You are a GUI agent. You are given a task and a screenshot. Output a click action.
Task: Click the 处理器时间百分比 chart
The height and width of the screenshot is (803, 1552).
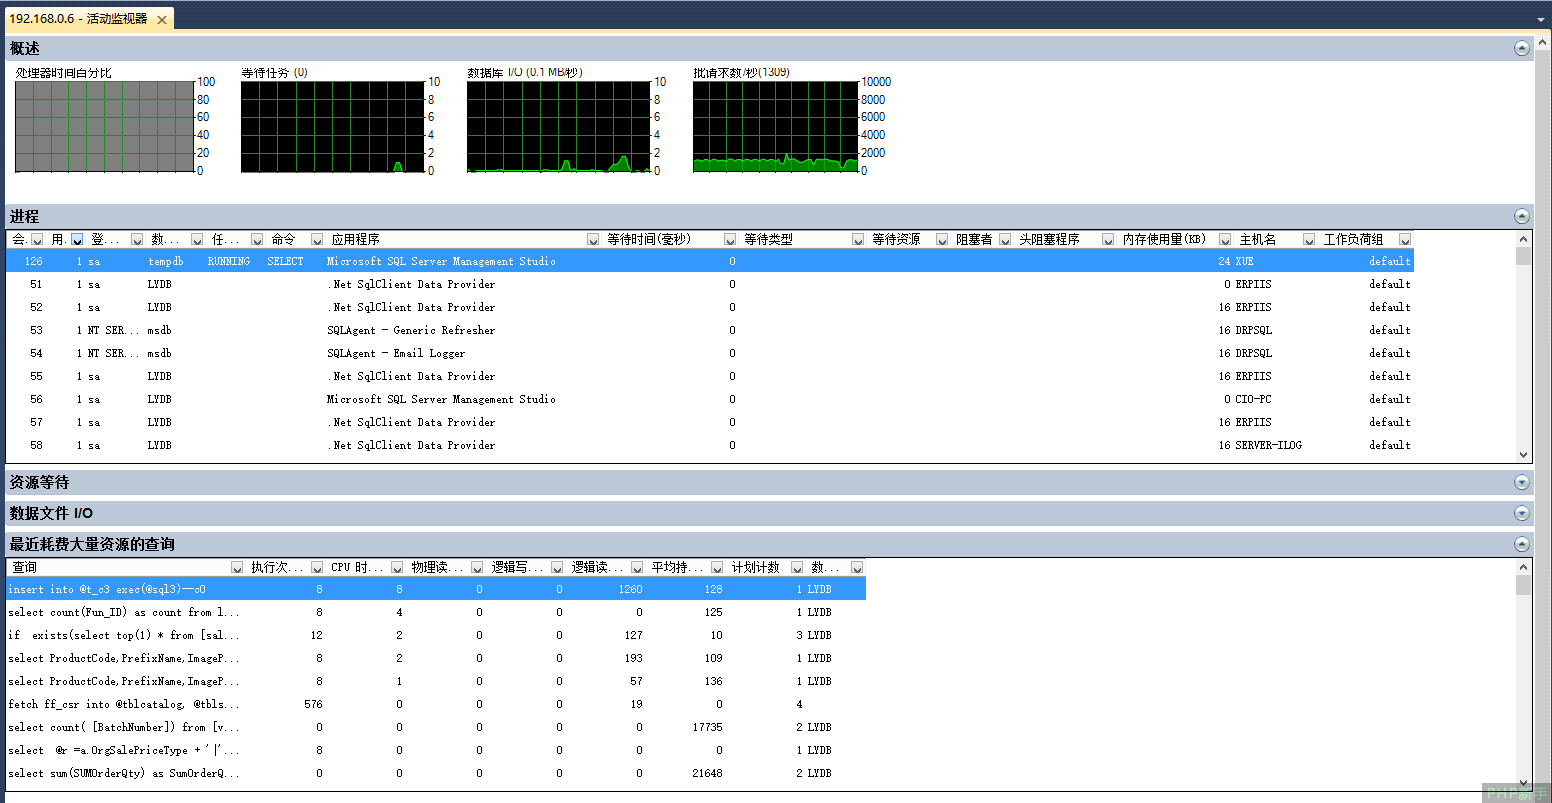[x=104, y=126]
